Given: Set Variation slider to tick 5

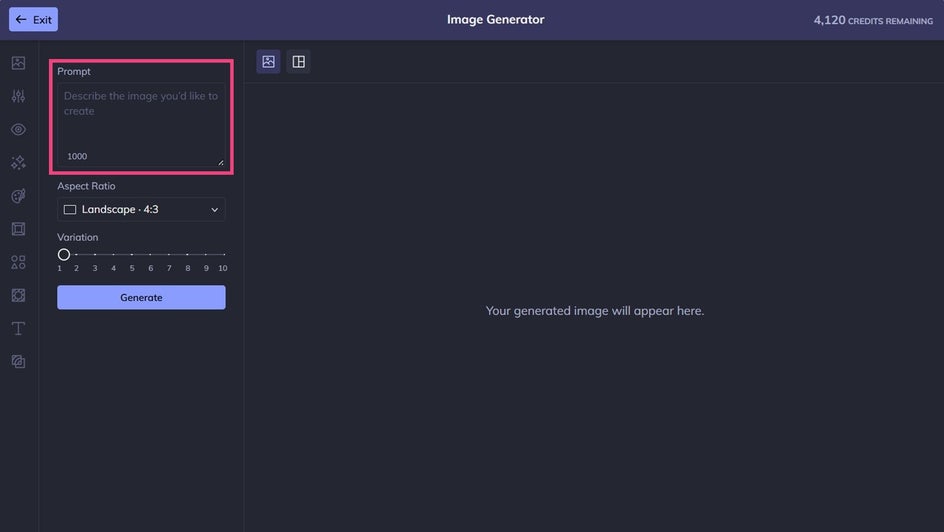Looking at the screenshot, I should [132, 255].
